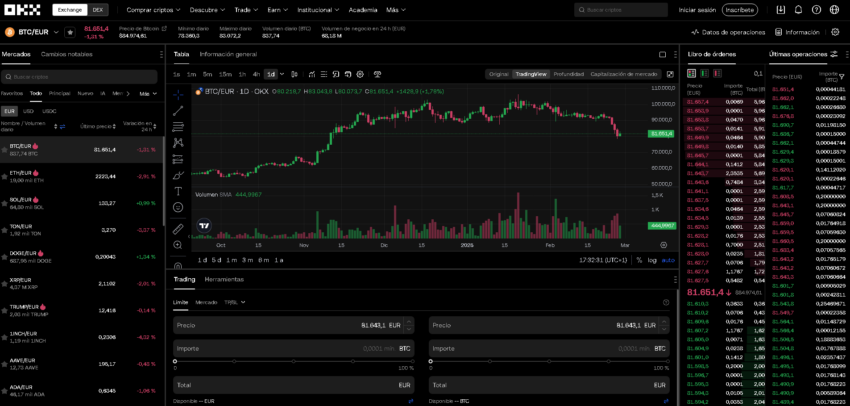Open Datos de operaciones
850x406 pixels.
(728, 32)
